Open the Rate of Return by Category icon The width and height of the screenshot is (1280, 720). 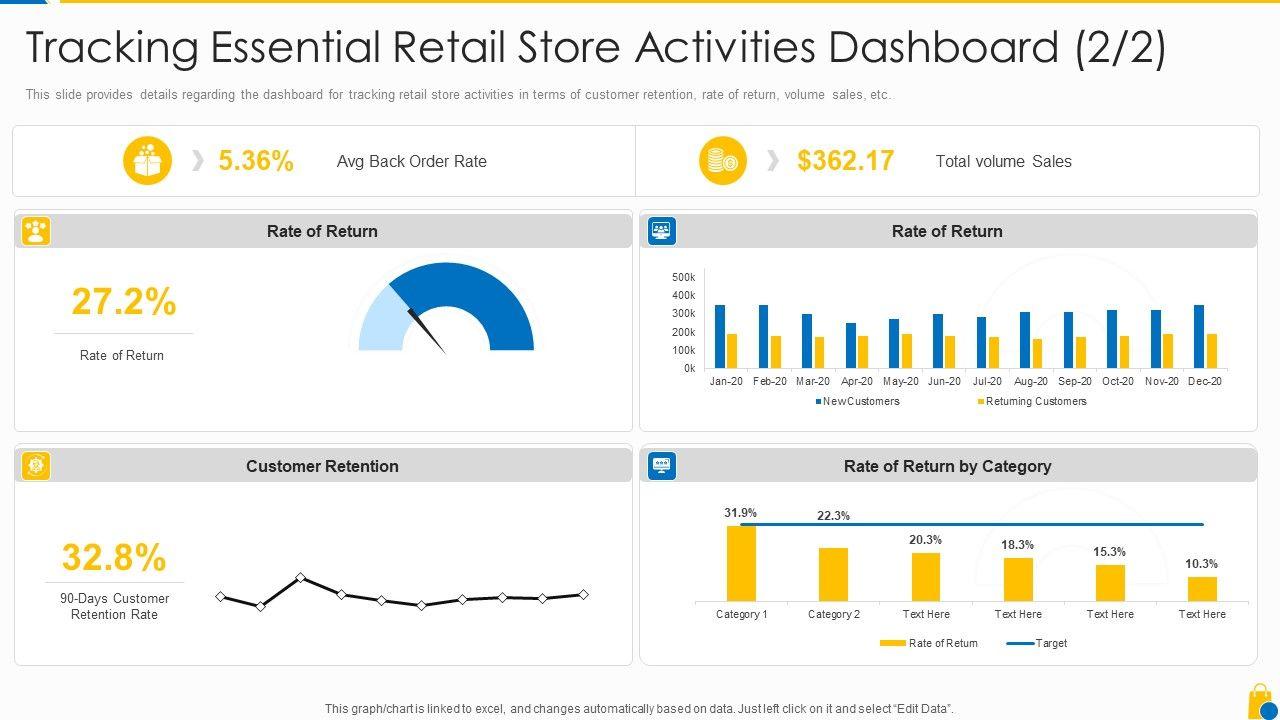tap(661, 466)
